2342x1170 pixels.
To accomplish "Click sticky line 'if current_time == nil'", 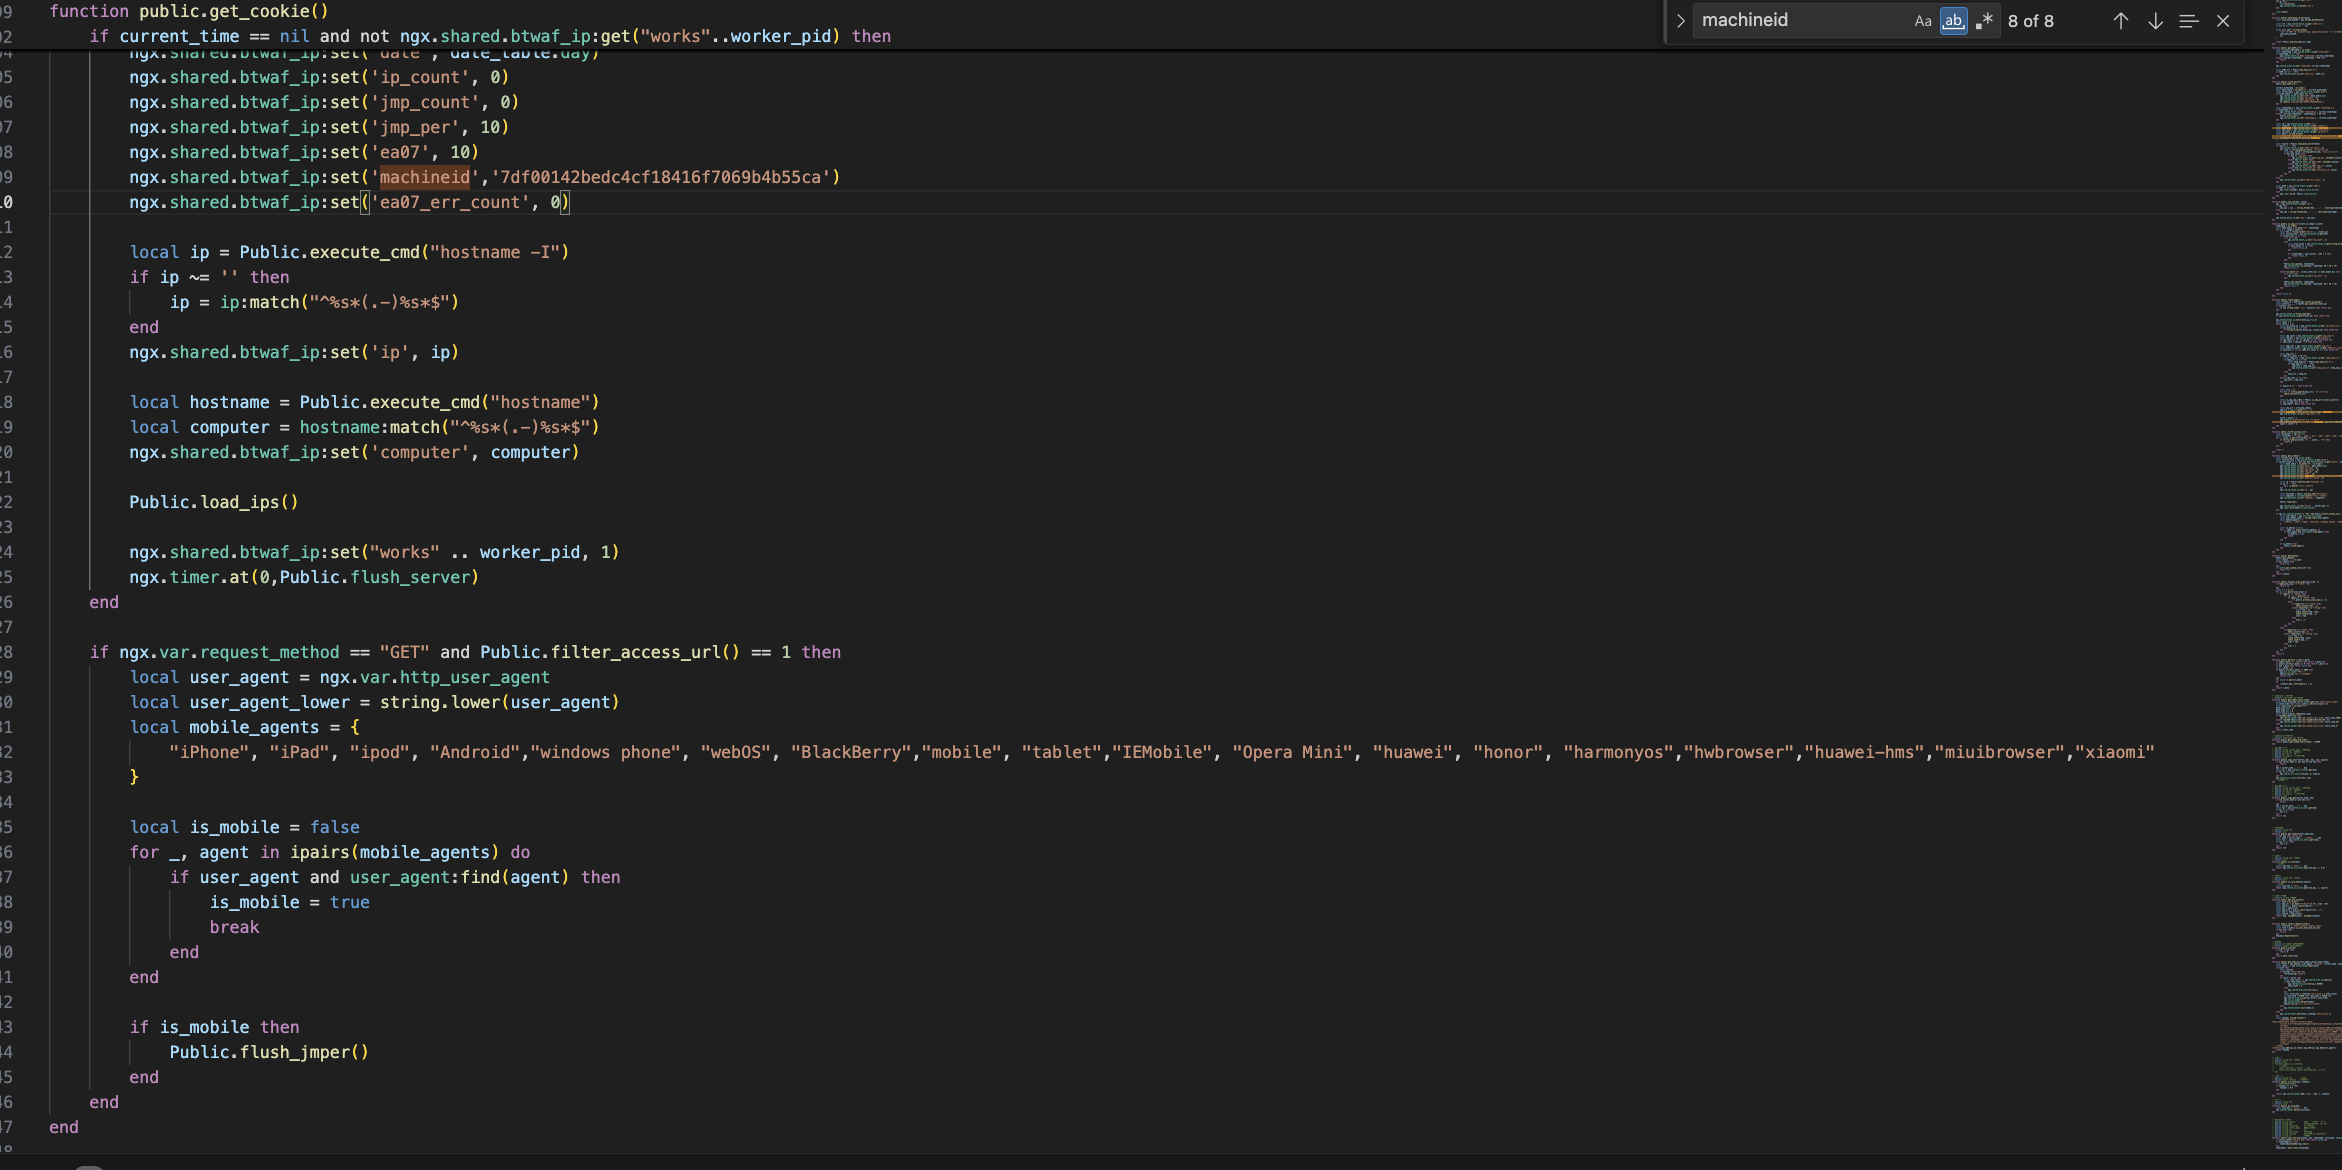I will 490,36.
